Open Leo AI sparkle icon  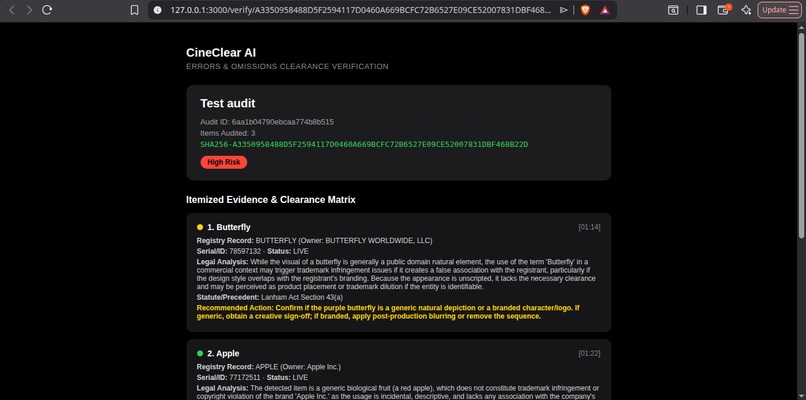click(746, 10)
